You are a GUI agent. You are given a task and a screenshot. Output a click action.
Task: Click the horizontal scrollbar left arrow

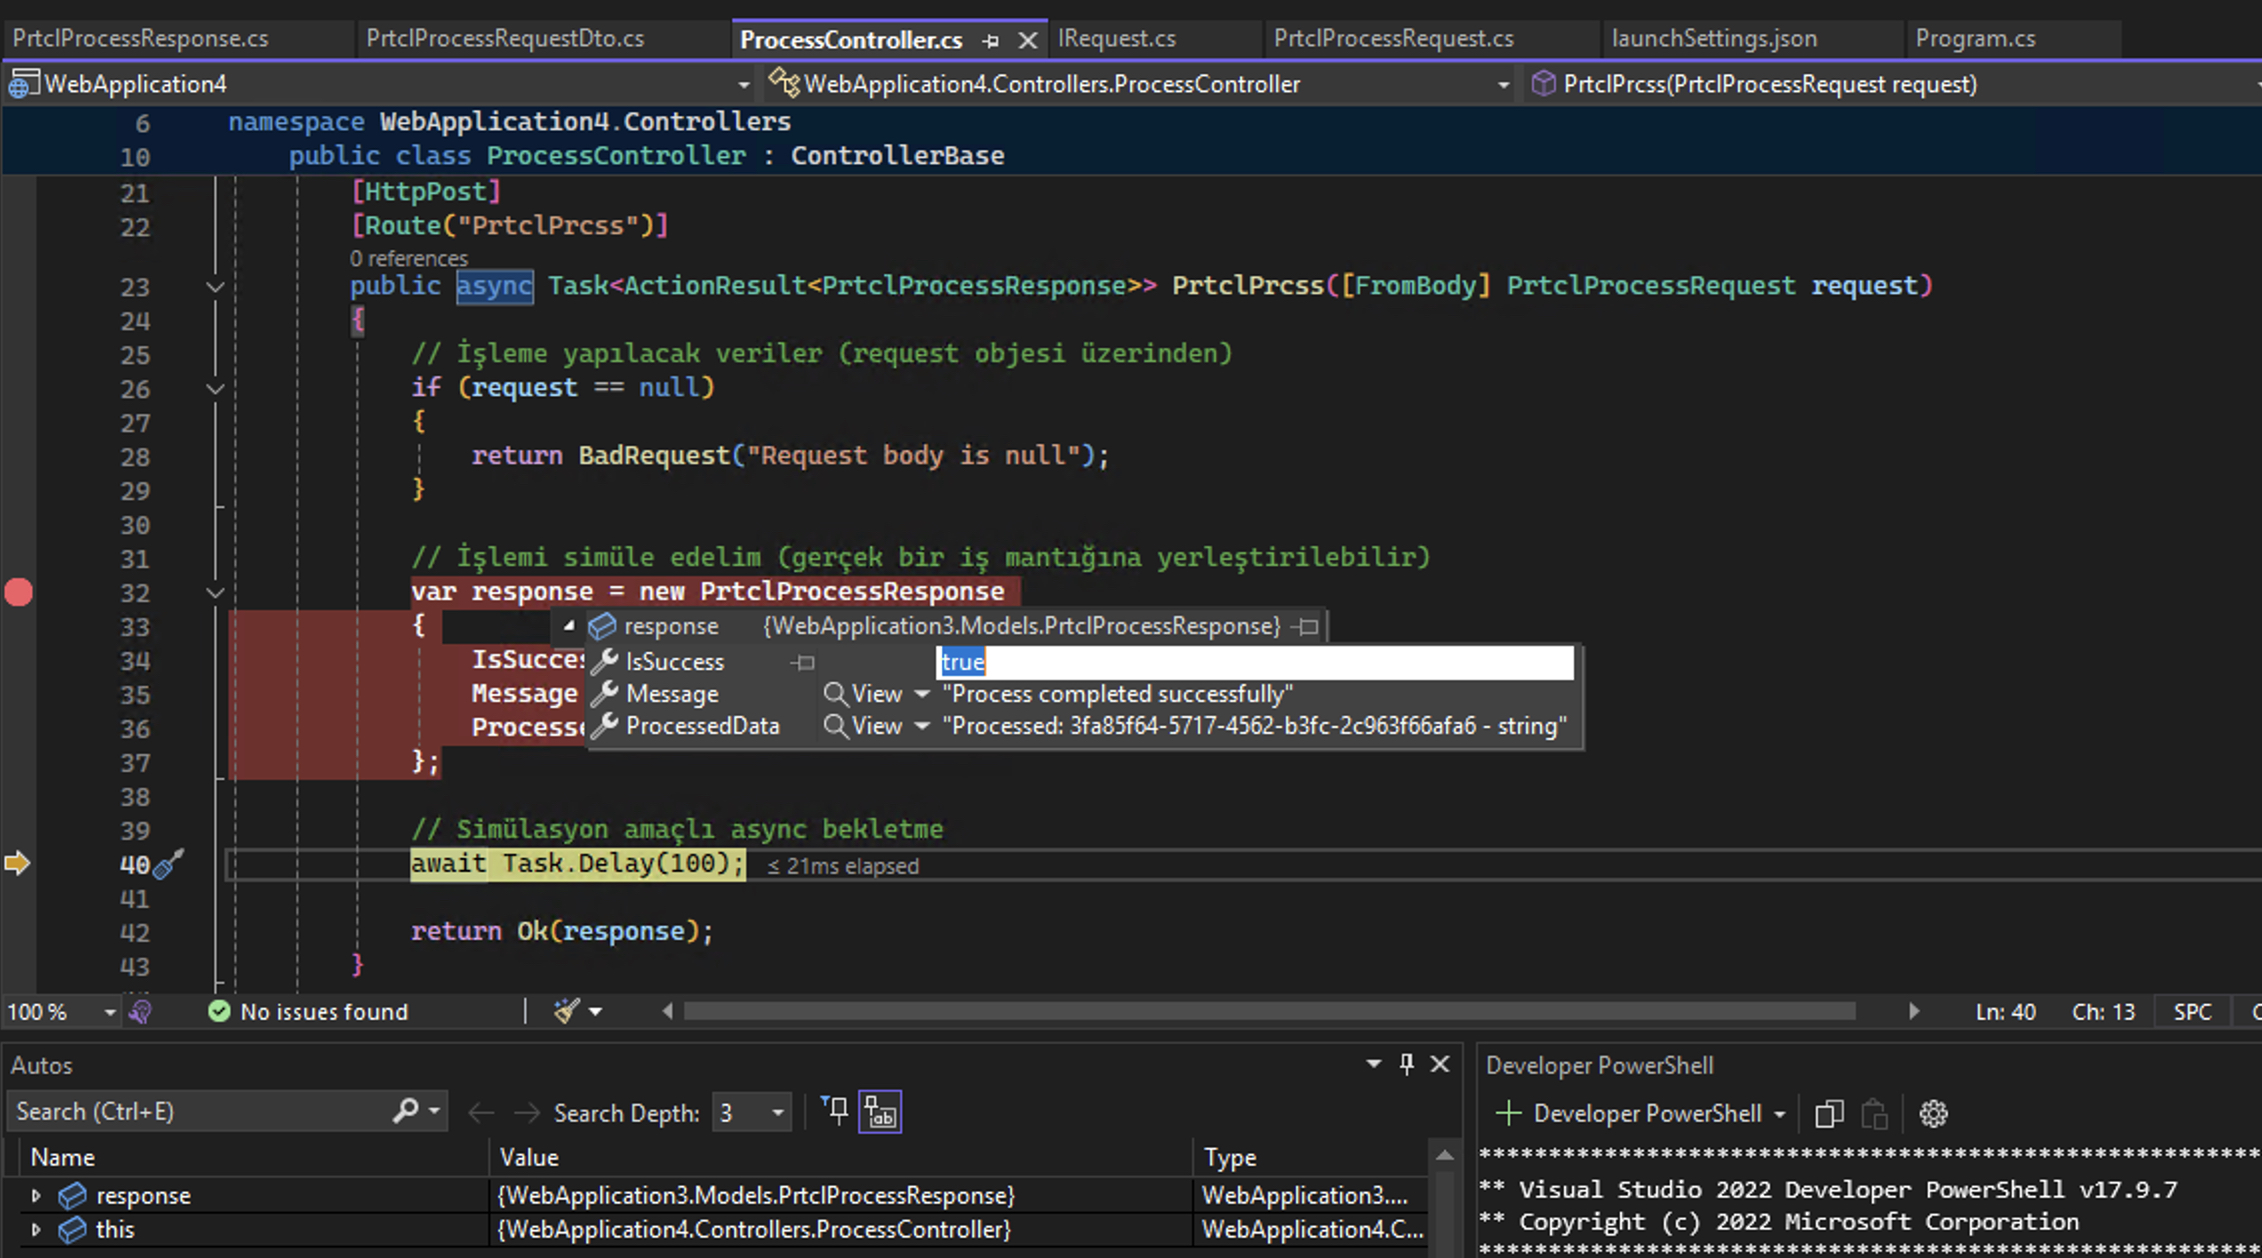click(x=667, y=1011)
